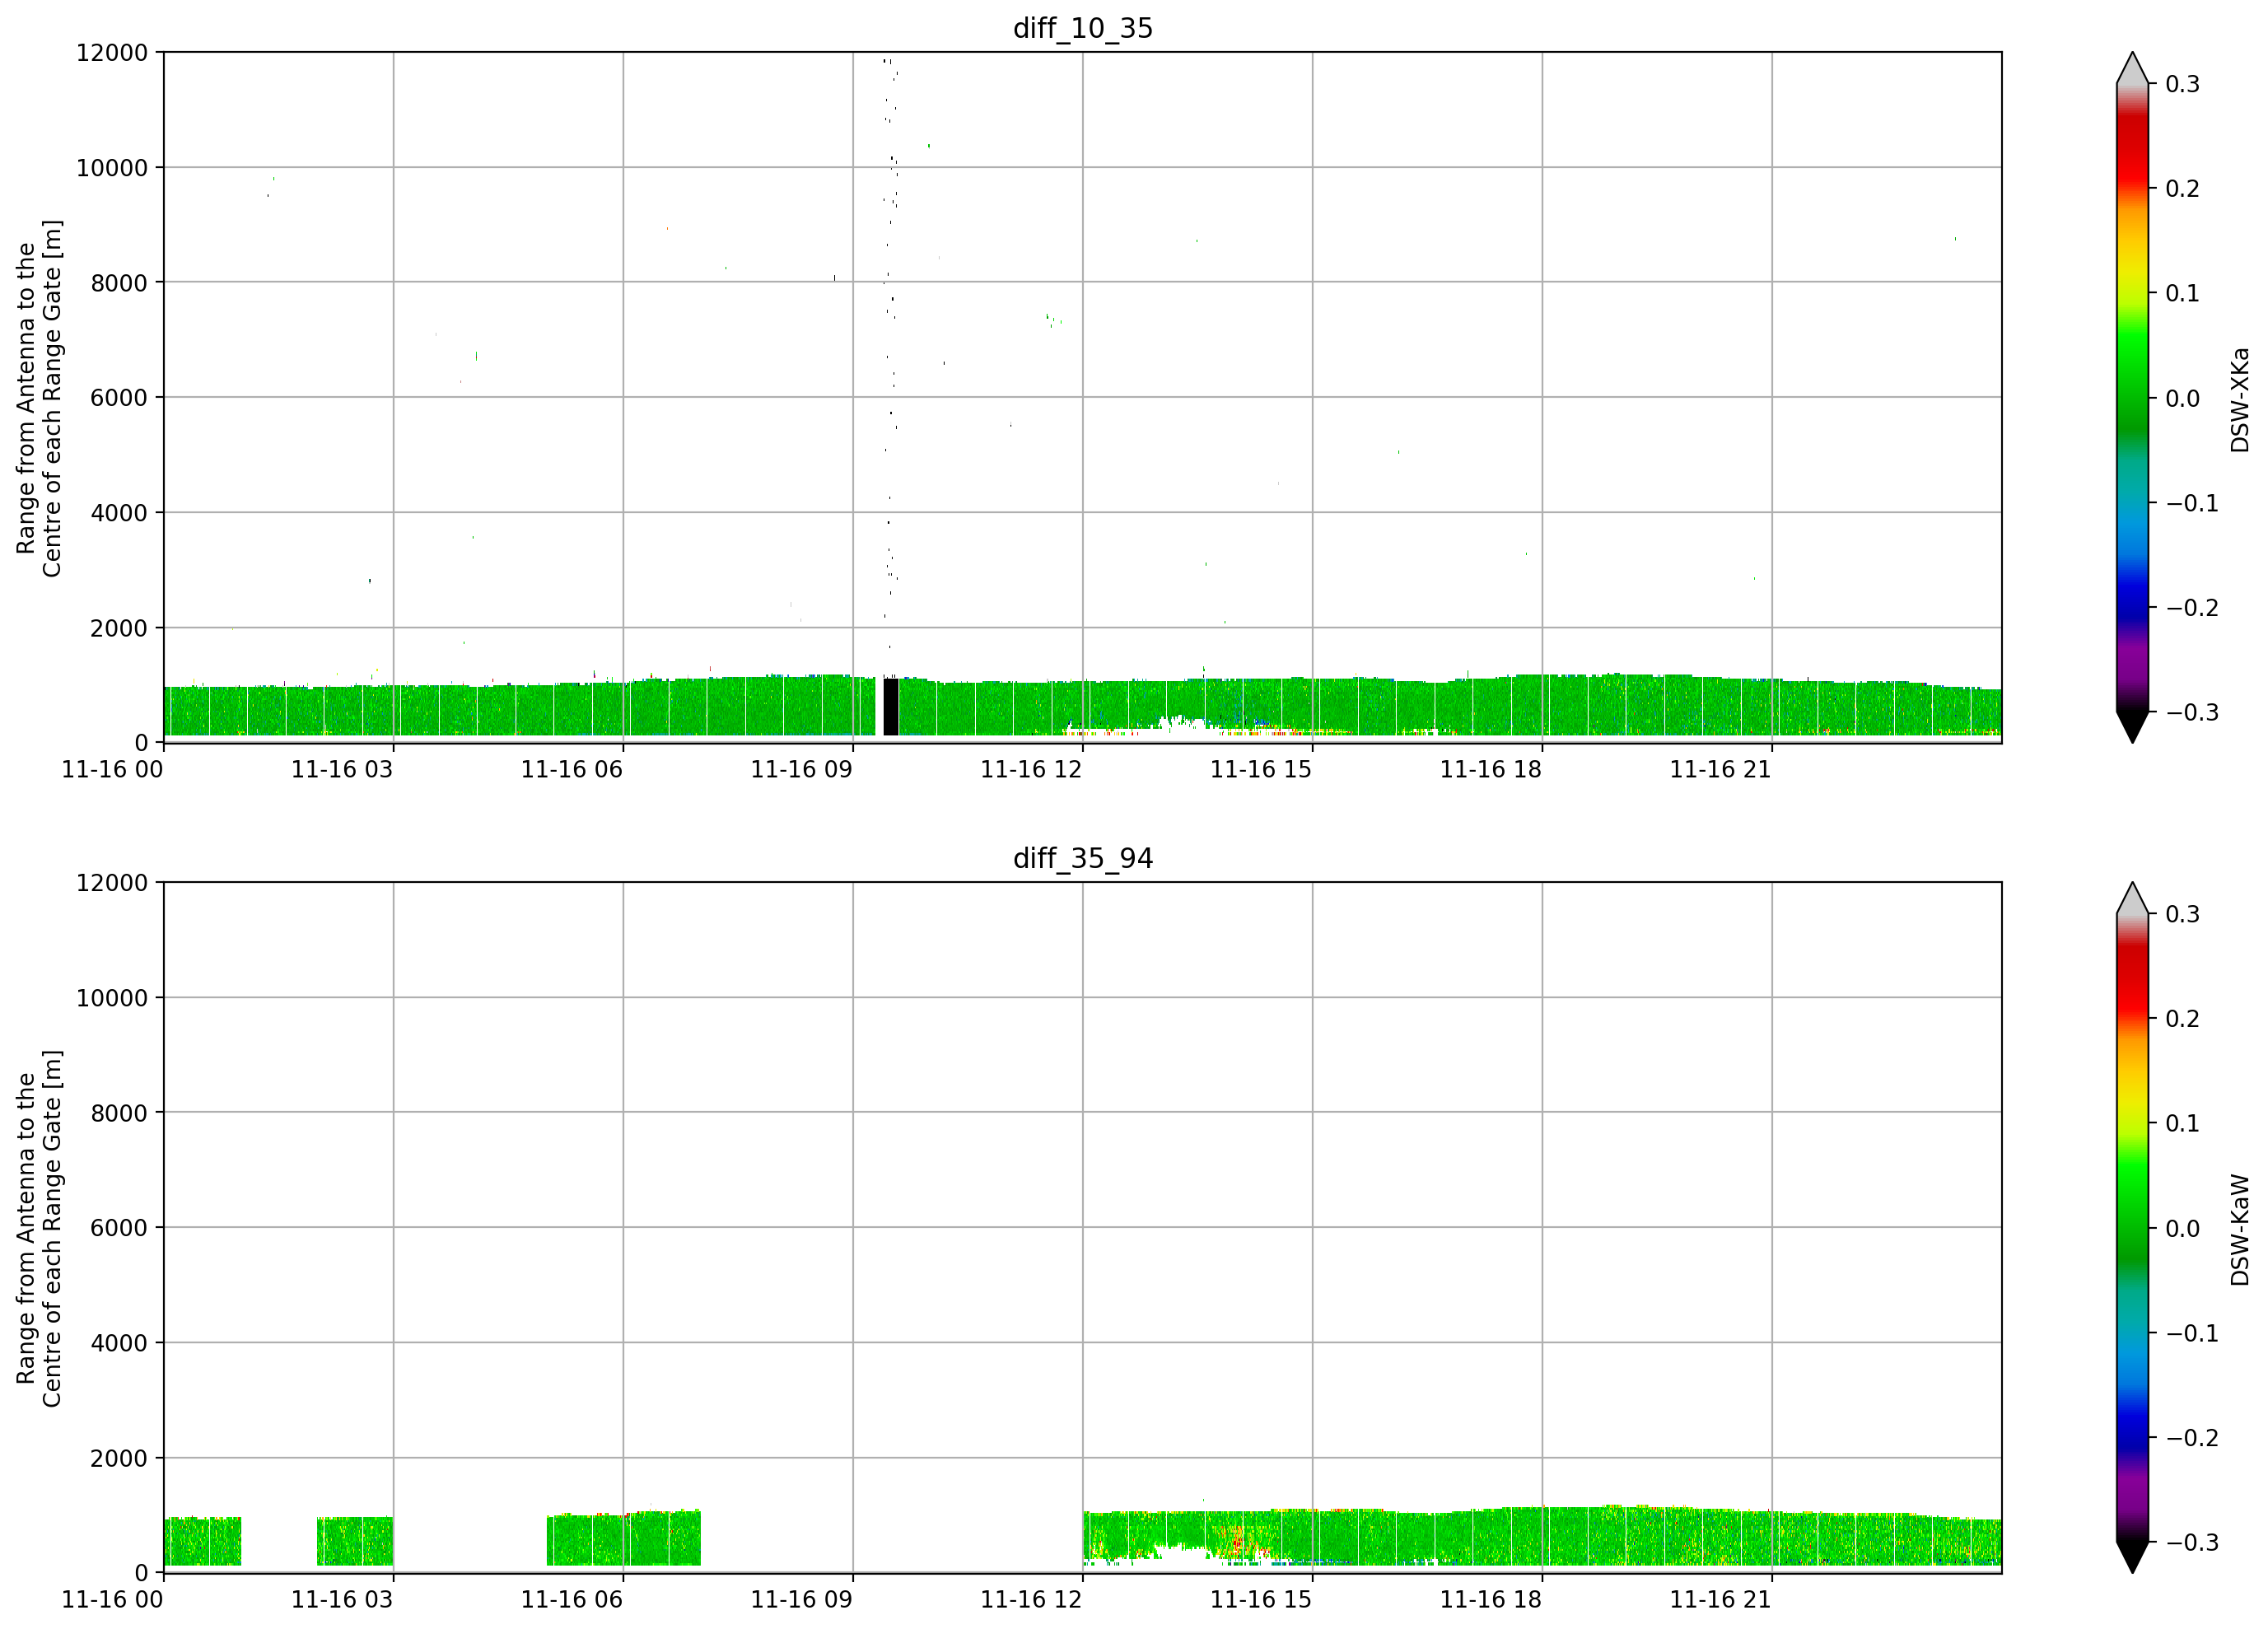Screen dimensions: 2268x1629
Task: Click the DSW-XKa colorbar label
Action: pos(2240,399)
